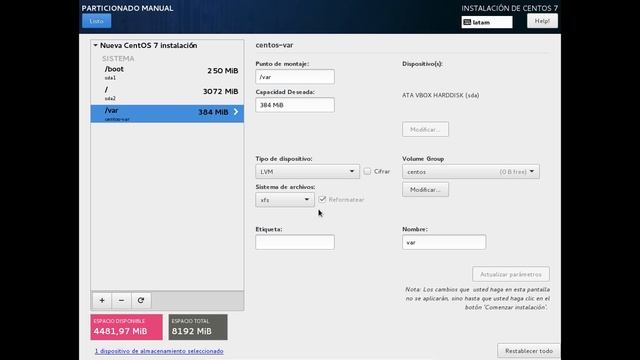
Task: Click the arrow on the /var row
Action: pyautogui.click(x=236, y=112)
